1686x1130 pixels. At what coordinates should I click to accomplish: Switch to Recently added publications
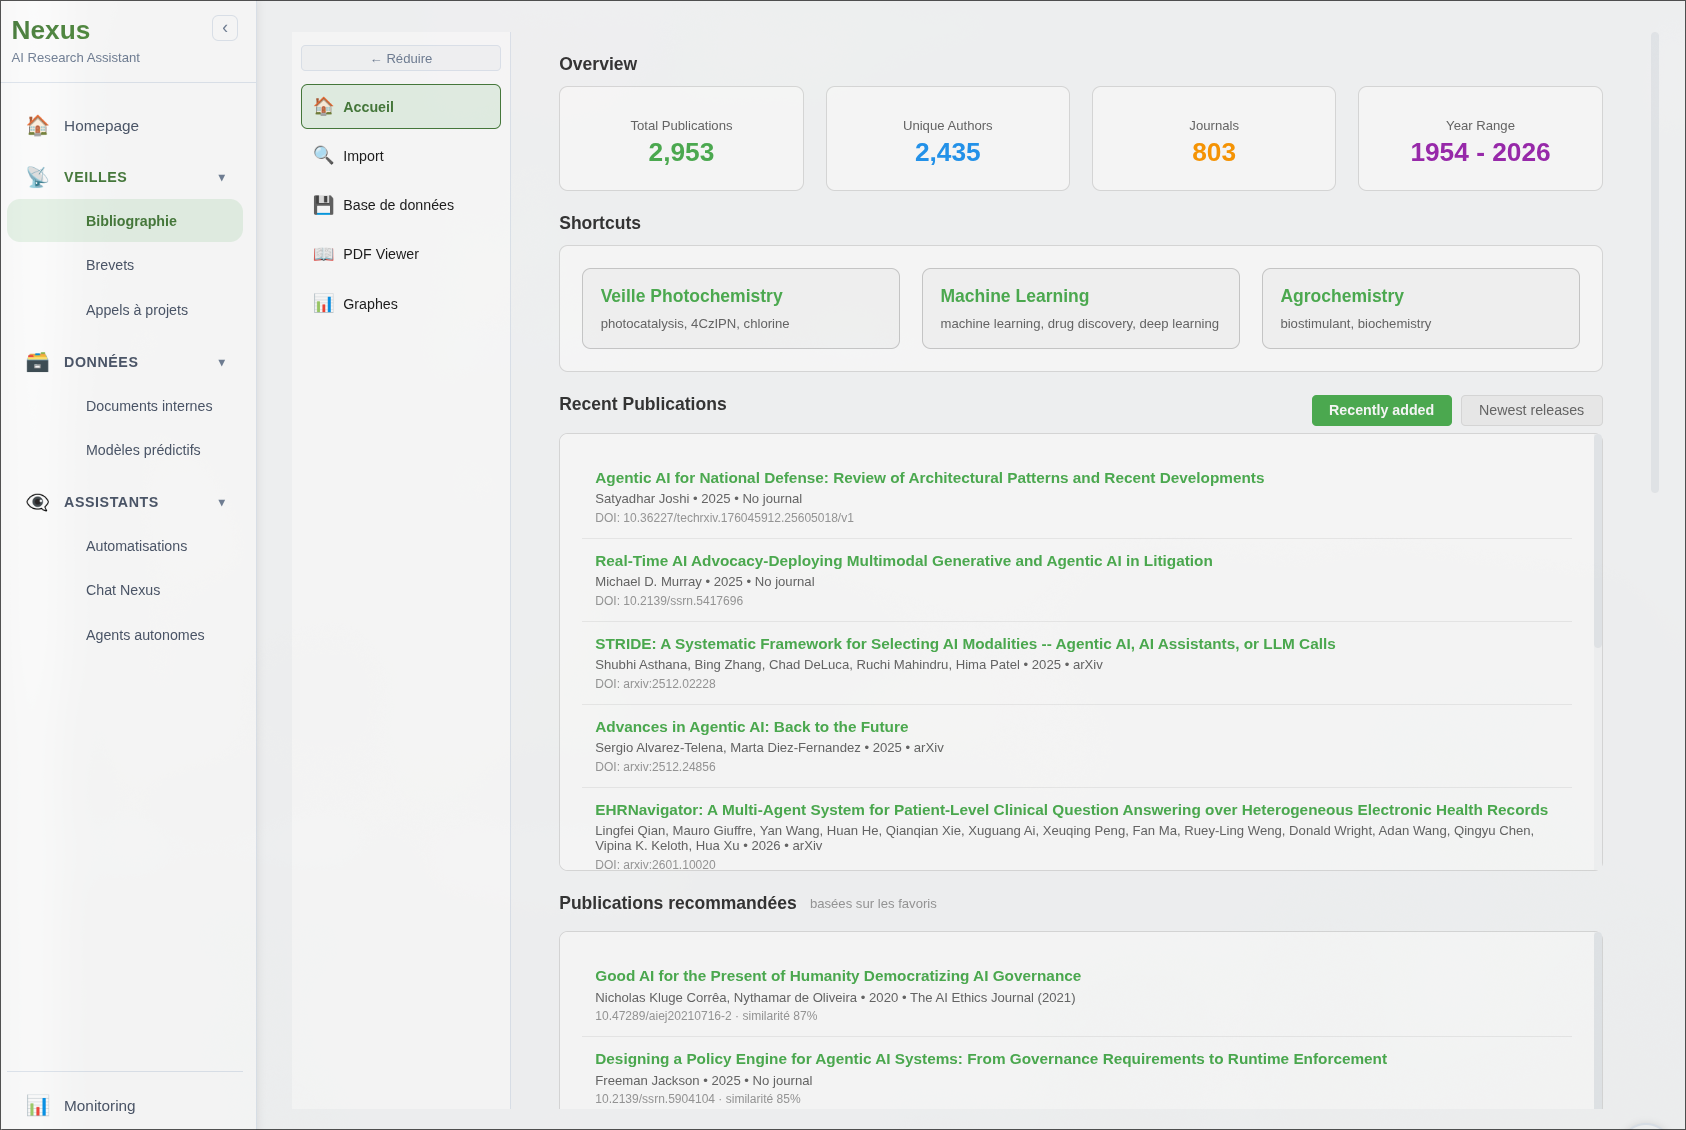pos(1381,410)
